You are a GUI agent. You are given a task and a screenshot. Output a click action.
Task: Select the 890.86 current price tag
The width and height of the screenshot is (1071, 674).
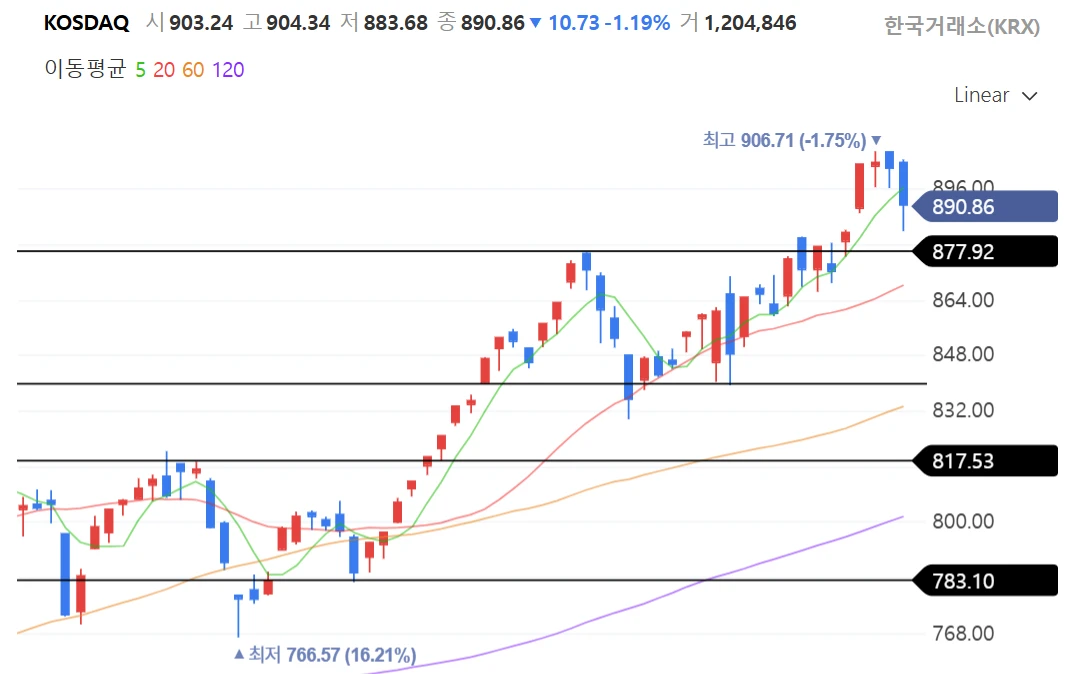pyautogui.click(x=985, y=207)
